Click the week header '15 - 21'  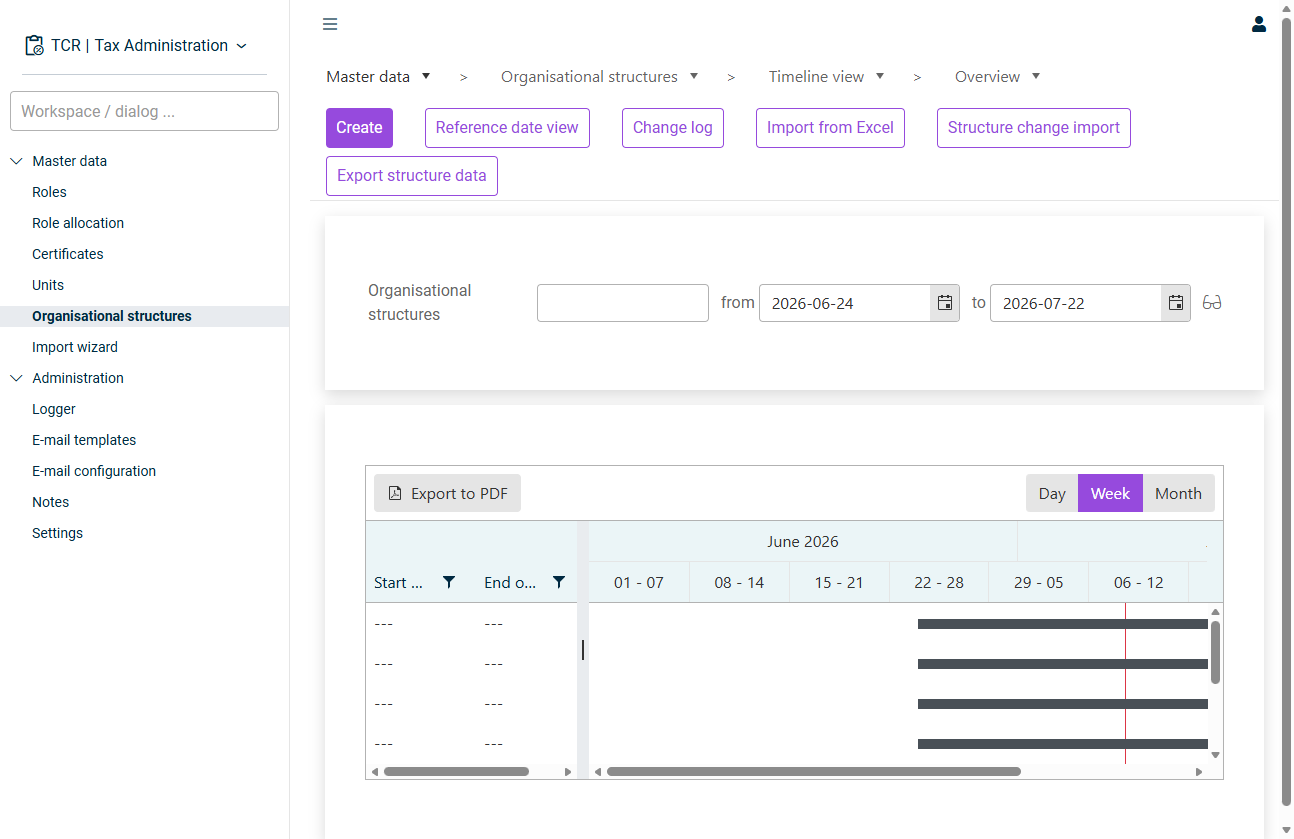[839, 582]
